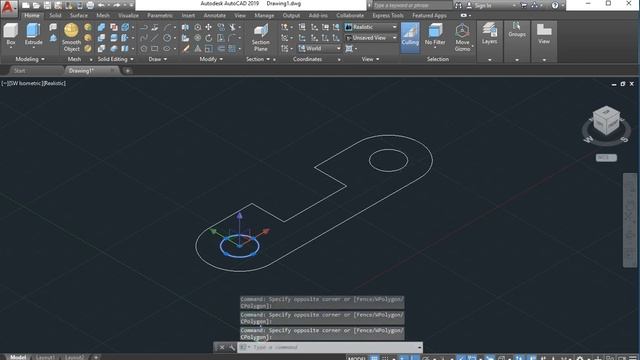Screen dimensions: 640x360
Task: Switch to the Surface ribbon tab
Action: [78, 16]
